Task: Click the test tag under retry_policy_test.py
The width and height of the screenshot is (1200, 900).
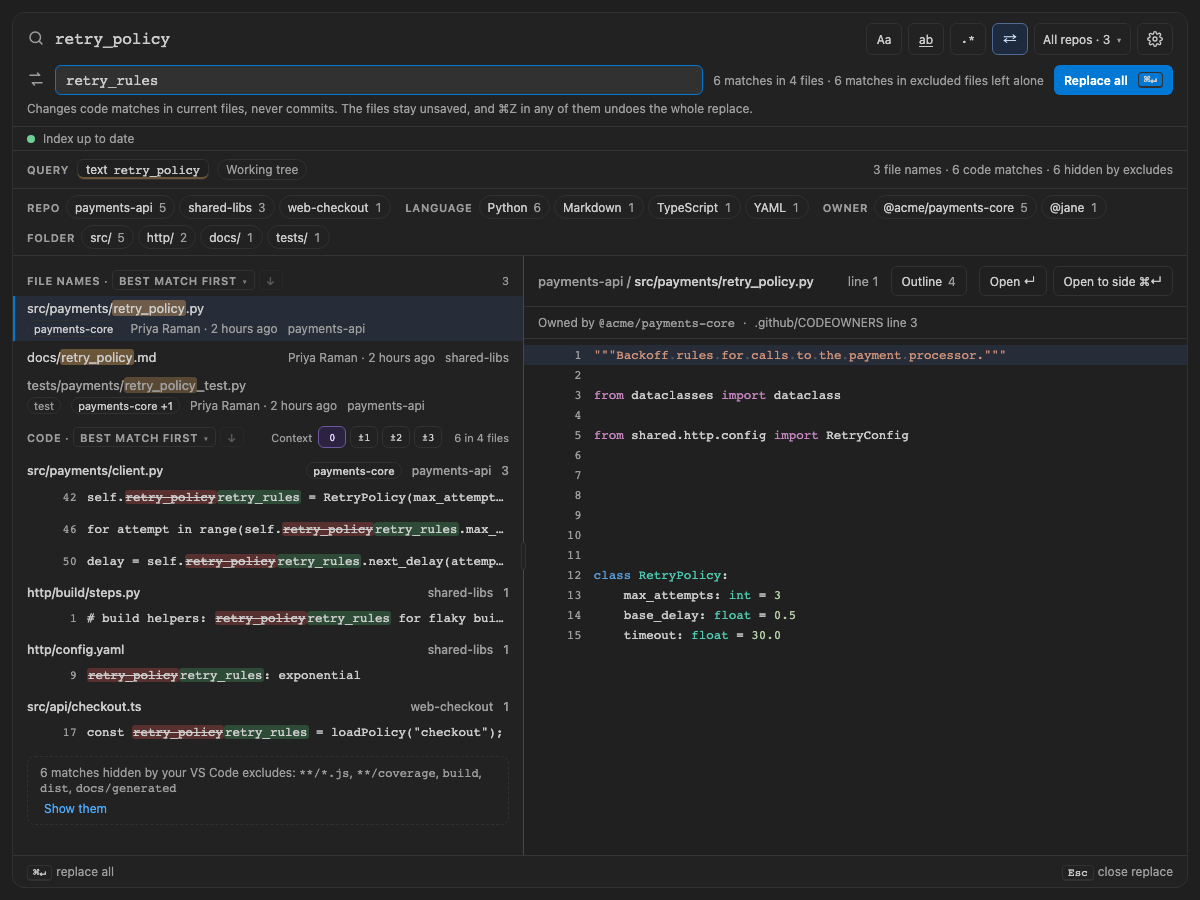Action: (x=44, y=406)
